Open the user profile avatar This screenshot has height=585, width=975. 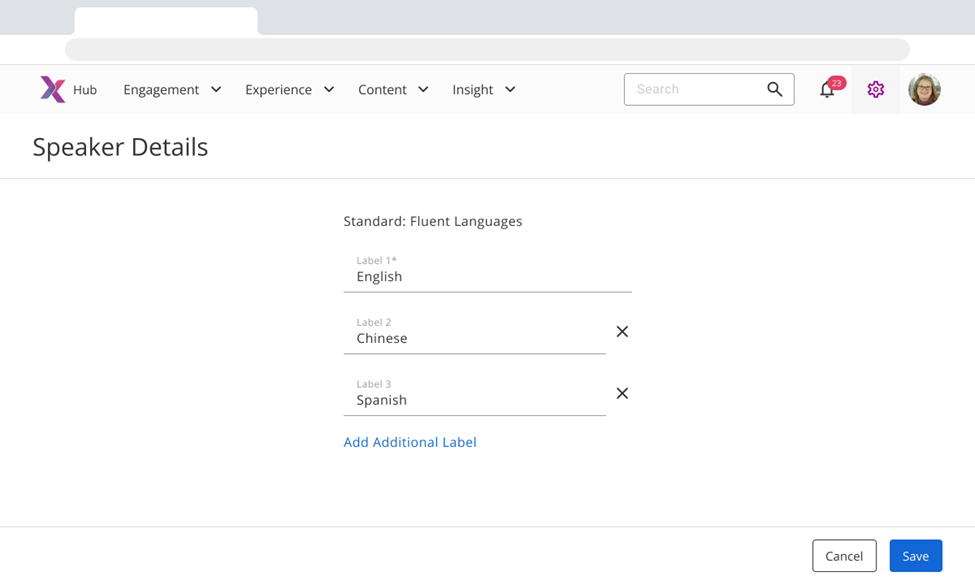coord(924,89)
